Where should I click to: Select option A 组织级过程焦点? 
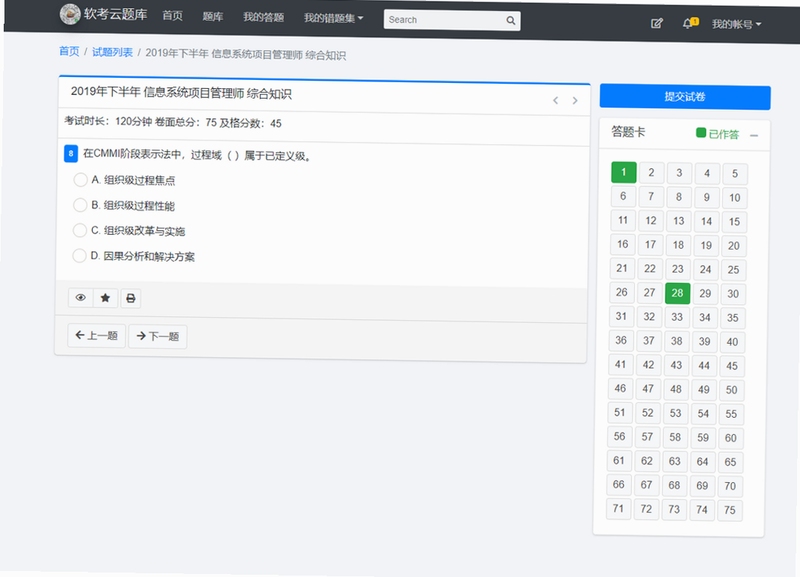point(81,180)
